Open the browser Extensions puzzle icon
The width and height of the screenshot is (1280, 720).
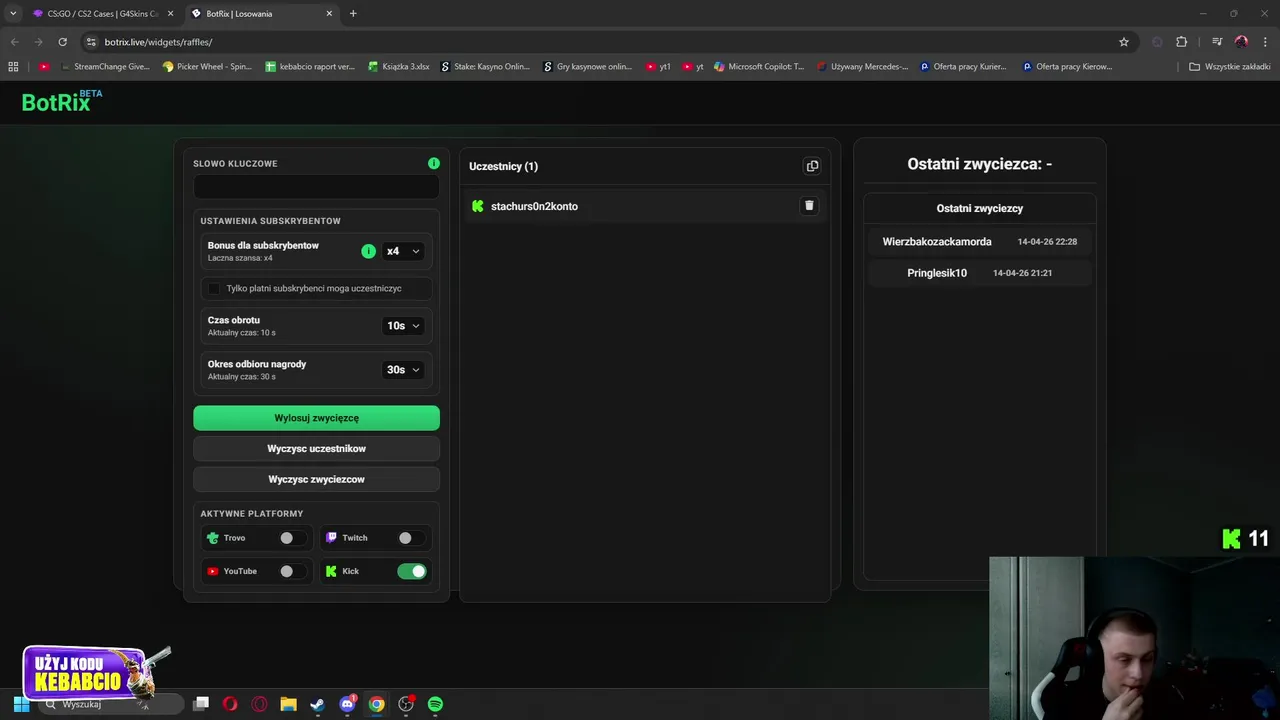[1182, 42]
